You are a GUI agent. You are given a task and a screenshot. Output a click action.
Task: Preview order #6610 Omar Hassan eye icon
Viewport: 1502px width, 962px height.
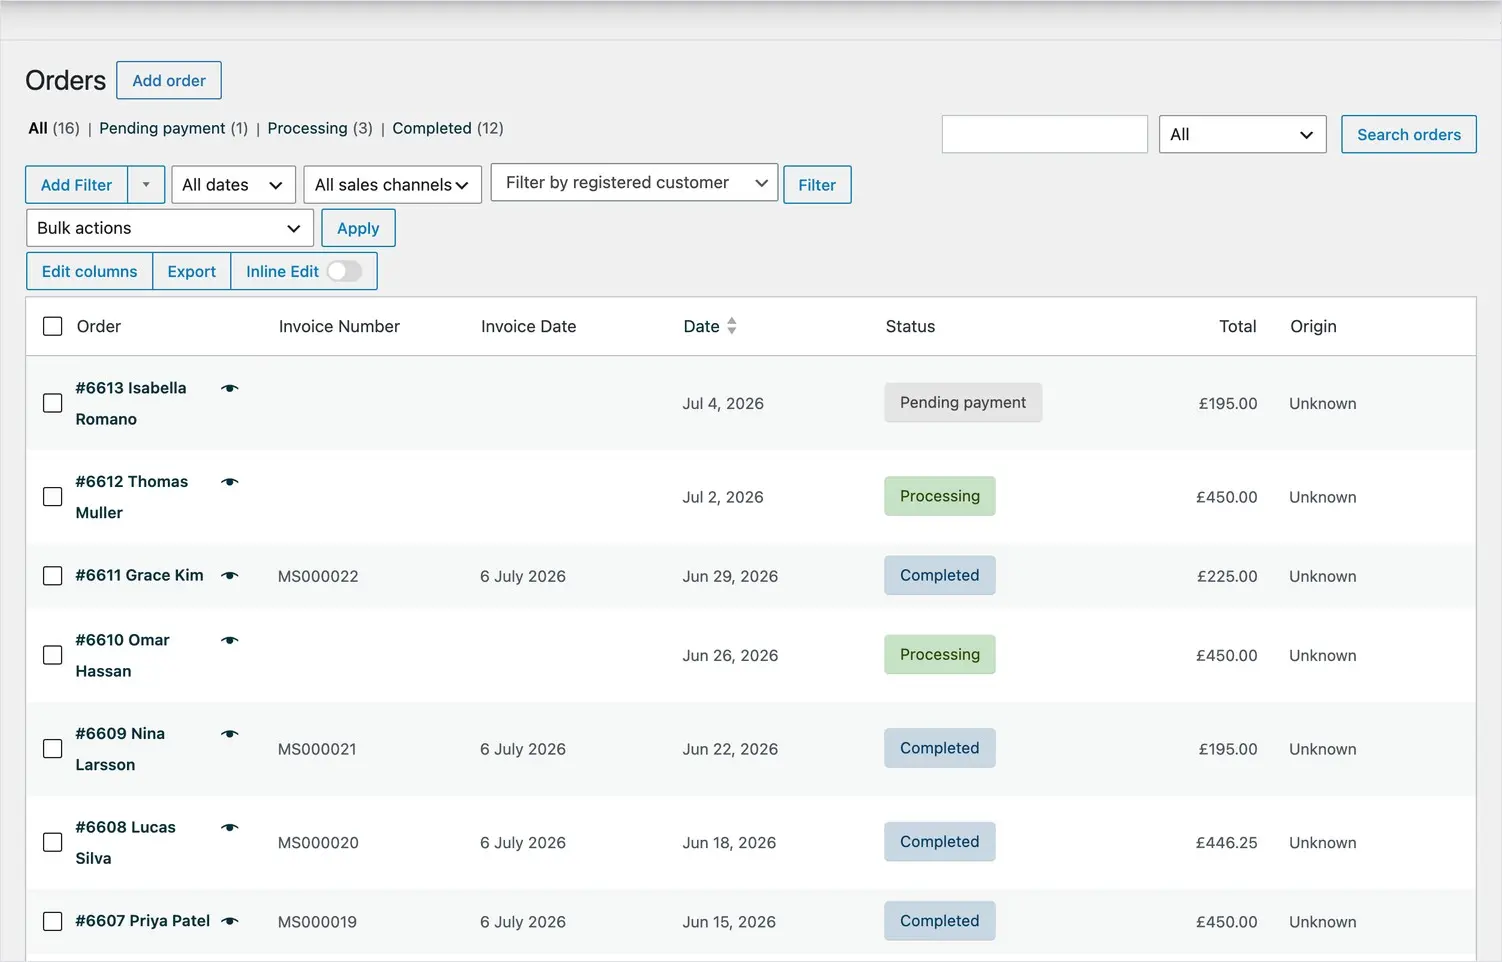point(230,640)
